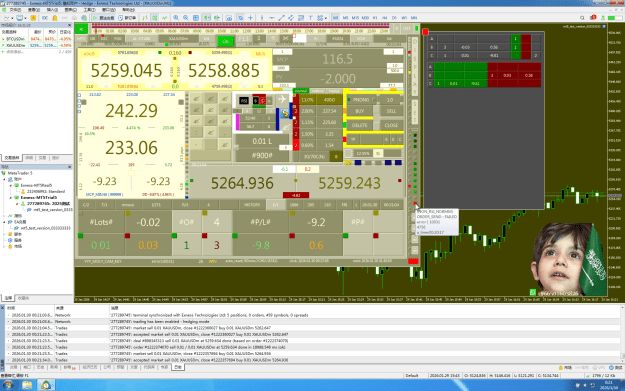Switch to 收藏夹 Favorites tab in Navigator

click(x=23, y=298)
